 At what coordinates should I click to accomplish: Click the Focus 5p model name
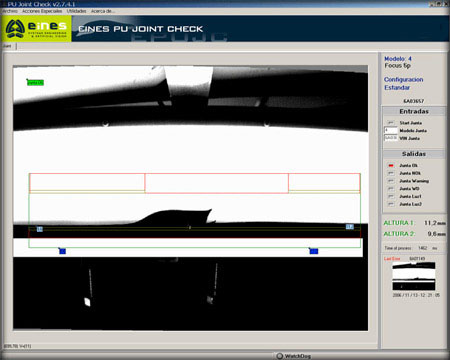[397, 66]
